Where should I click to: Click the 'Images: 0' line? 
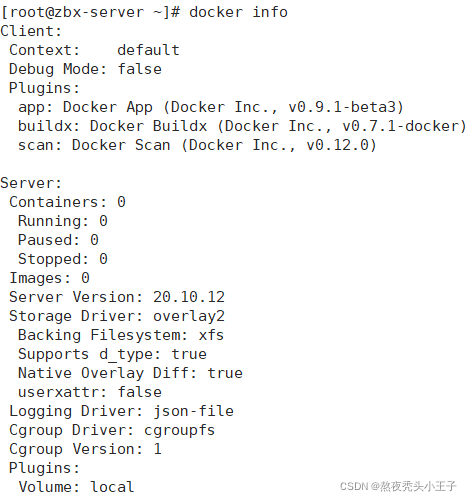[x=49, y=278]
